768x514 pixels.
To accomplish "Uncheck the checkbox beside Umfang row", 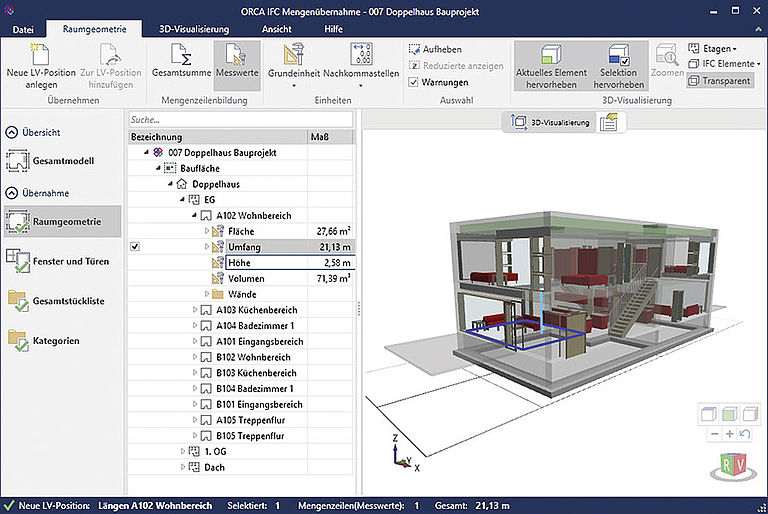I will coord(135,247).
